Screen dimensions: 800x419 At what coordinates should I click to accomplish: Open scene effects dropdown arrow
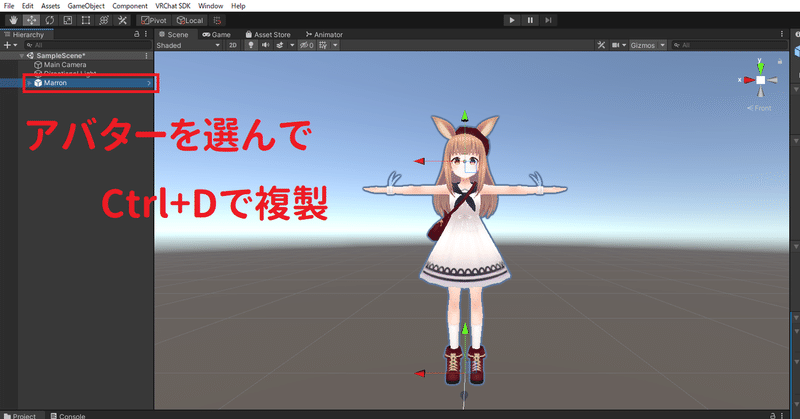[x=292, y=45]
